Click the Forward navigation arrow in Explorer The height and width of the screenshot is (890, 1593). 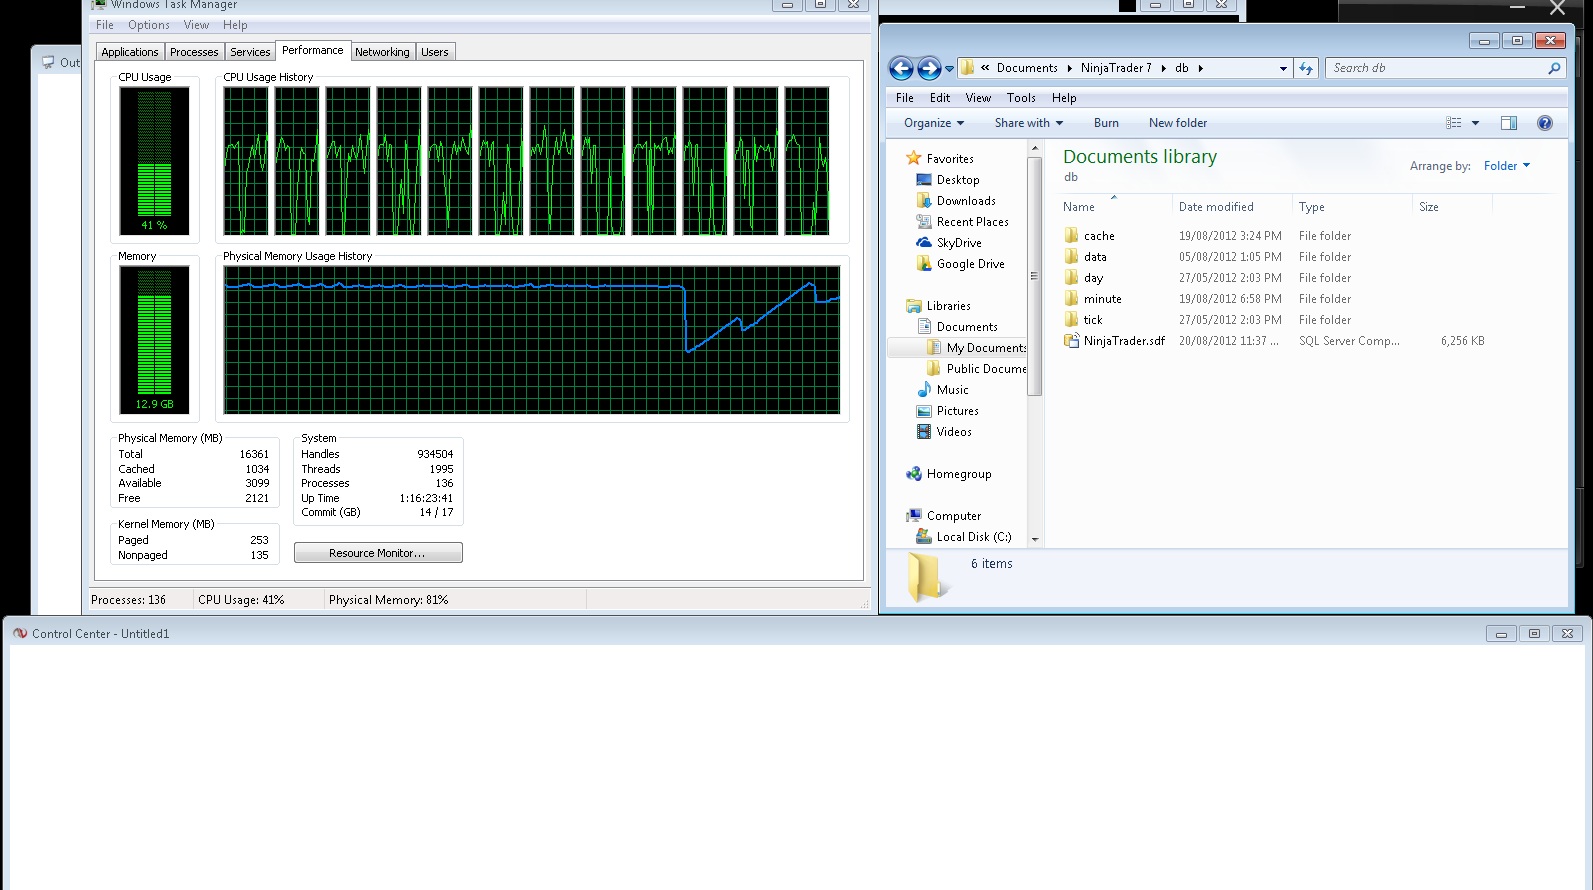coord(928,68)
